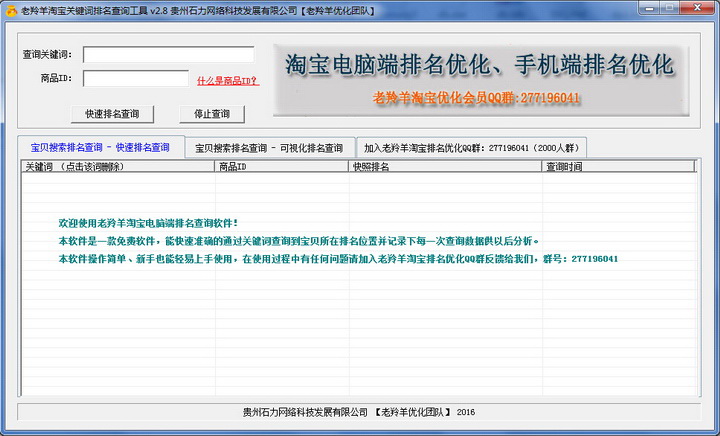Click the 查询关键词 input field

(169, 55)
